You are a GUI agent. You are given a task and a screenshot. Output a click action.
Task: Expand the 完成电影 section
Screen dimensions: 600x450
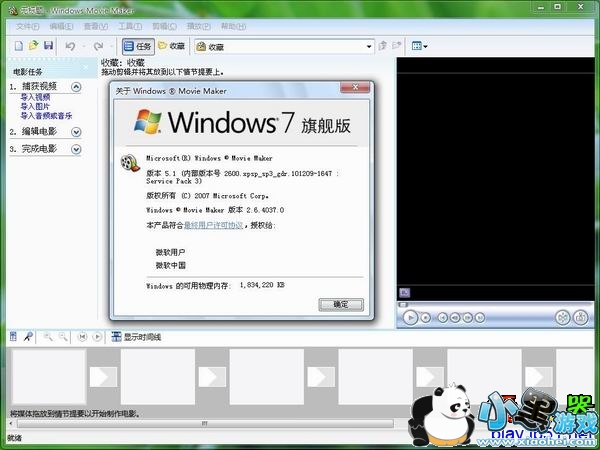coord(76,149)
